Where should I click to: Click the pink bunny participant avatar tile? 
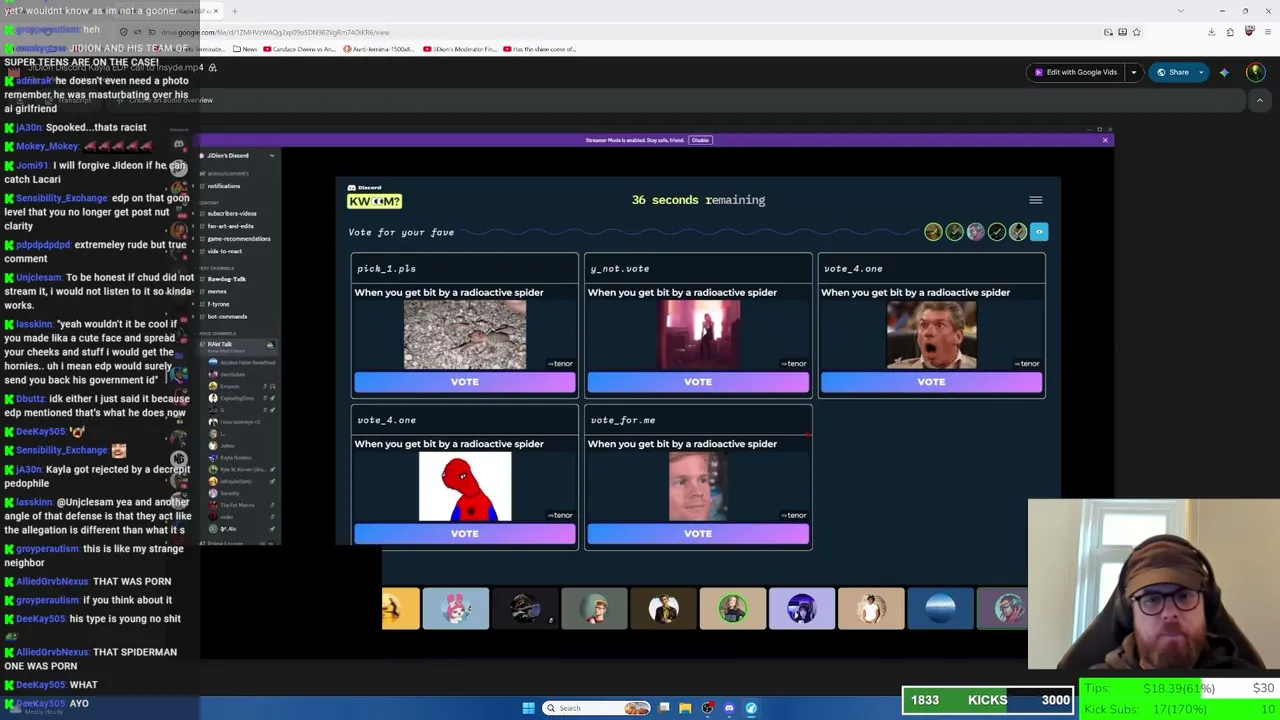(x=456, y=609)
